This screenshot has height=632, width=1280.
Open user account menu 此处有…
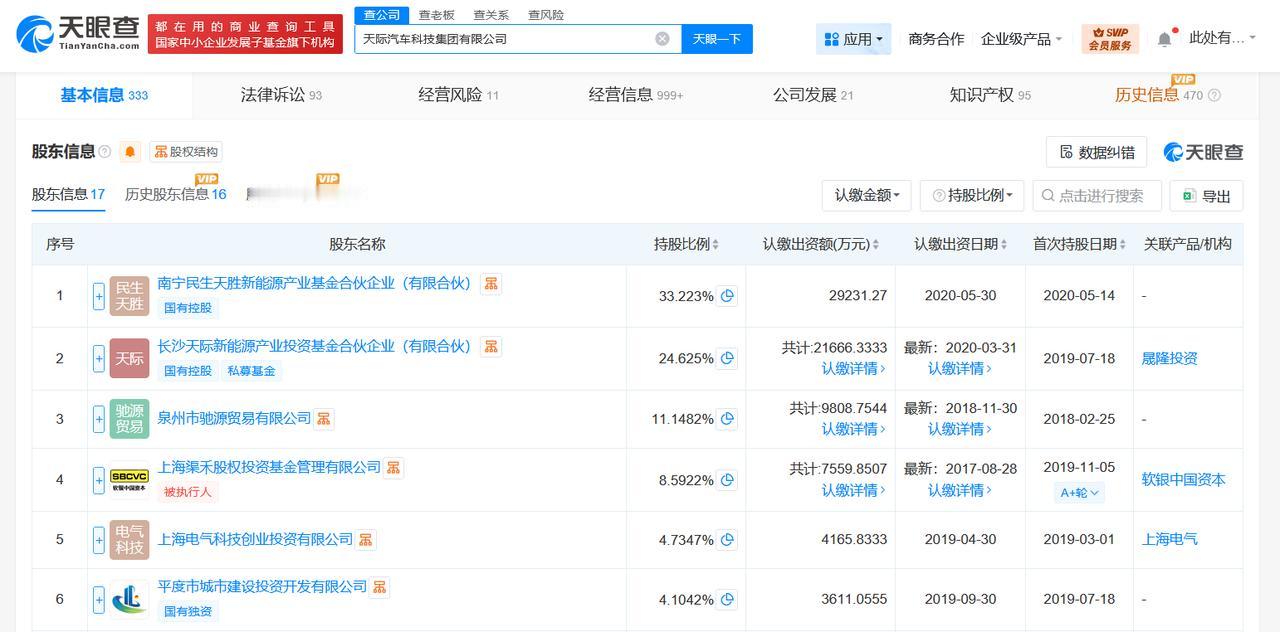click(1222, 38)
